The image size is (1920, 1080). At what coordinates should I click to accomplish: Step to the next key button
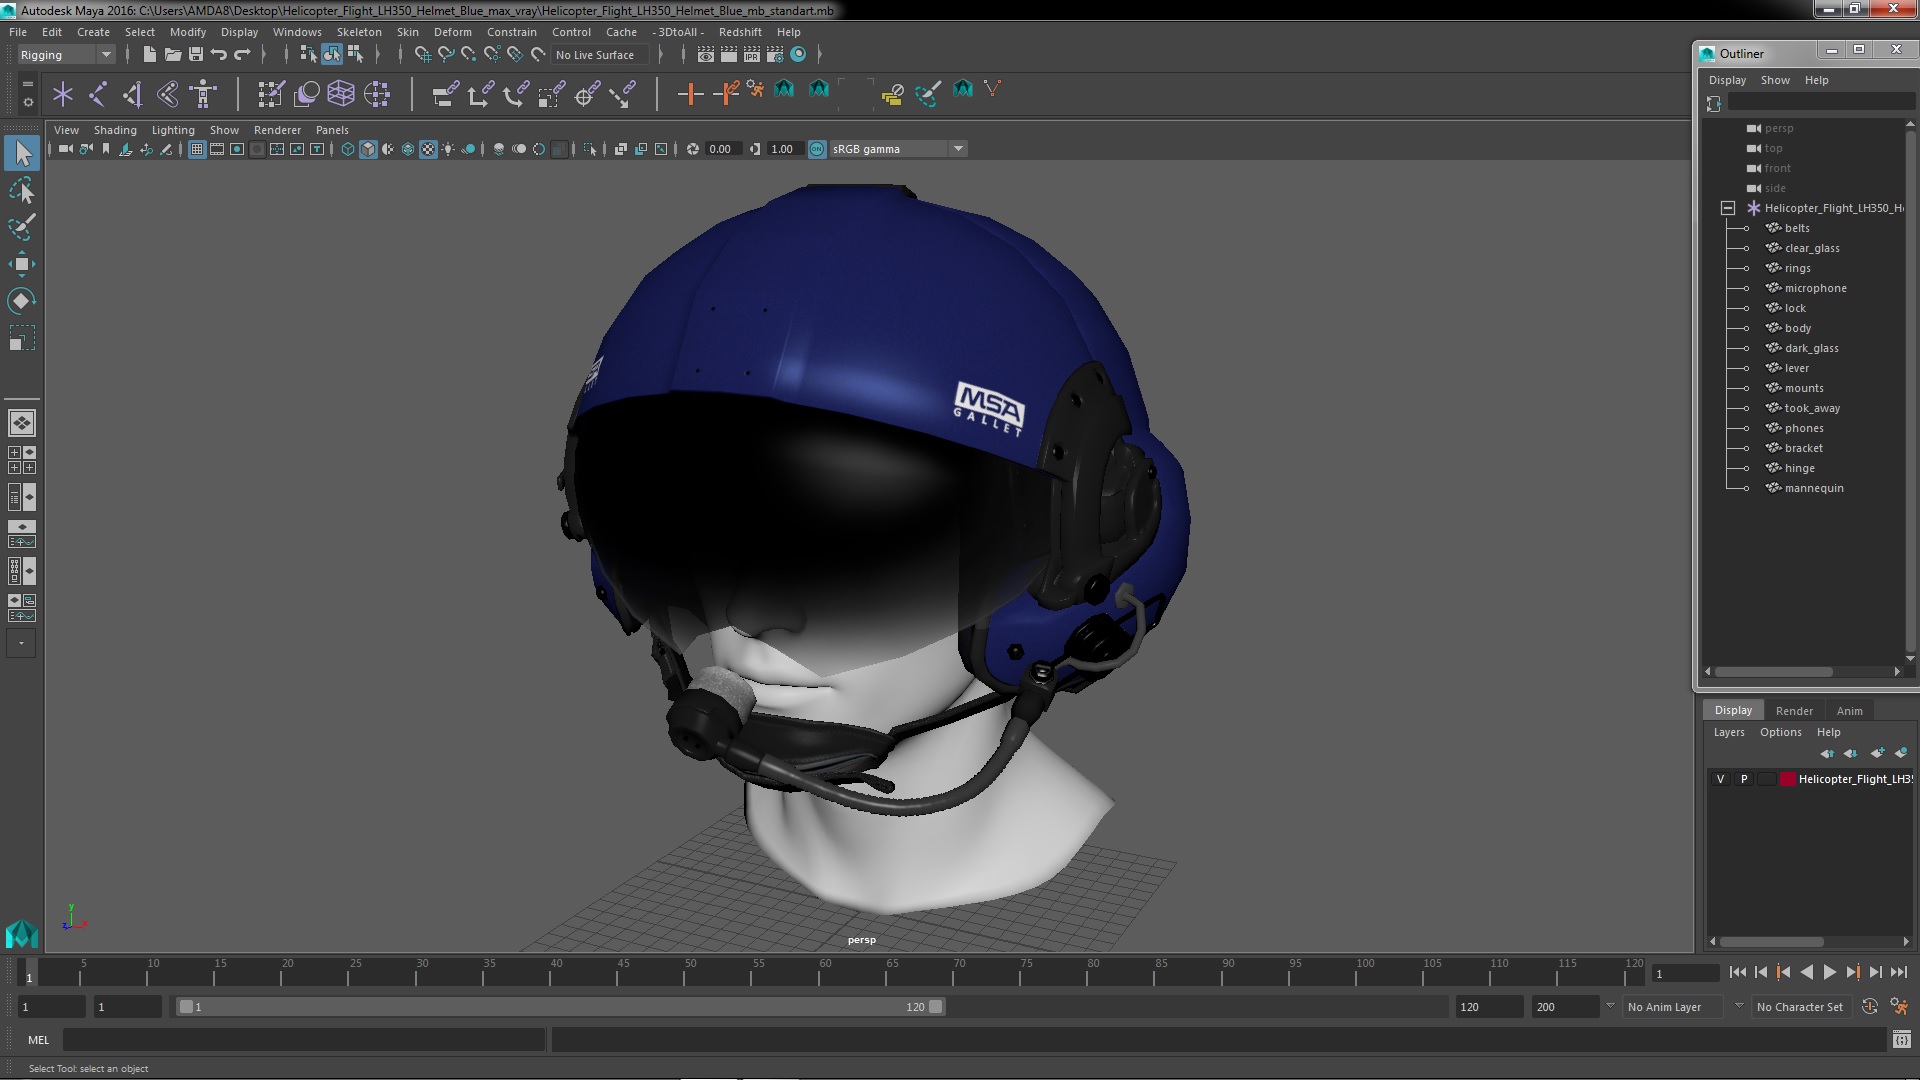click(x=1853, y=972)
